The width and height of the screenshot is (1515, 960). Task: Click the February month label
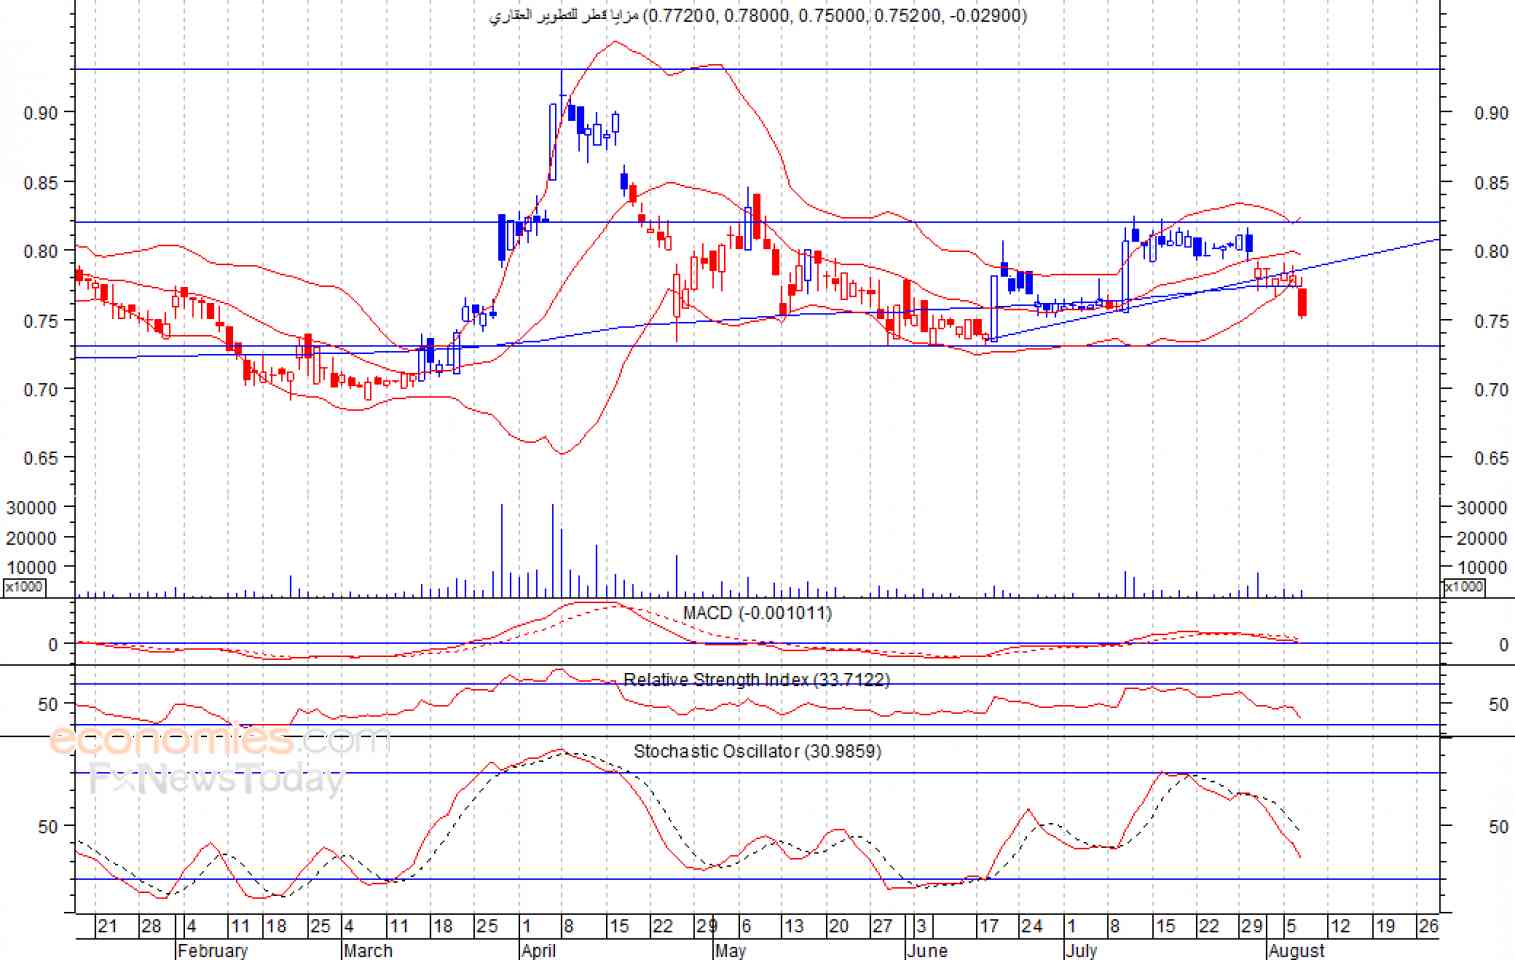[x=212, y=950]
